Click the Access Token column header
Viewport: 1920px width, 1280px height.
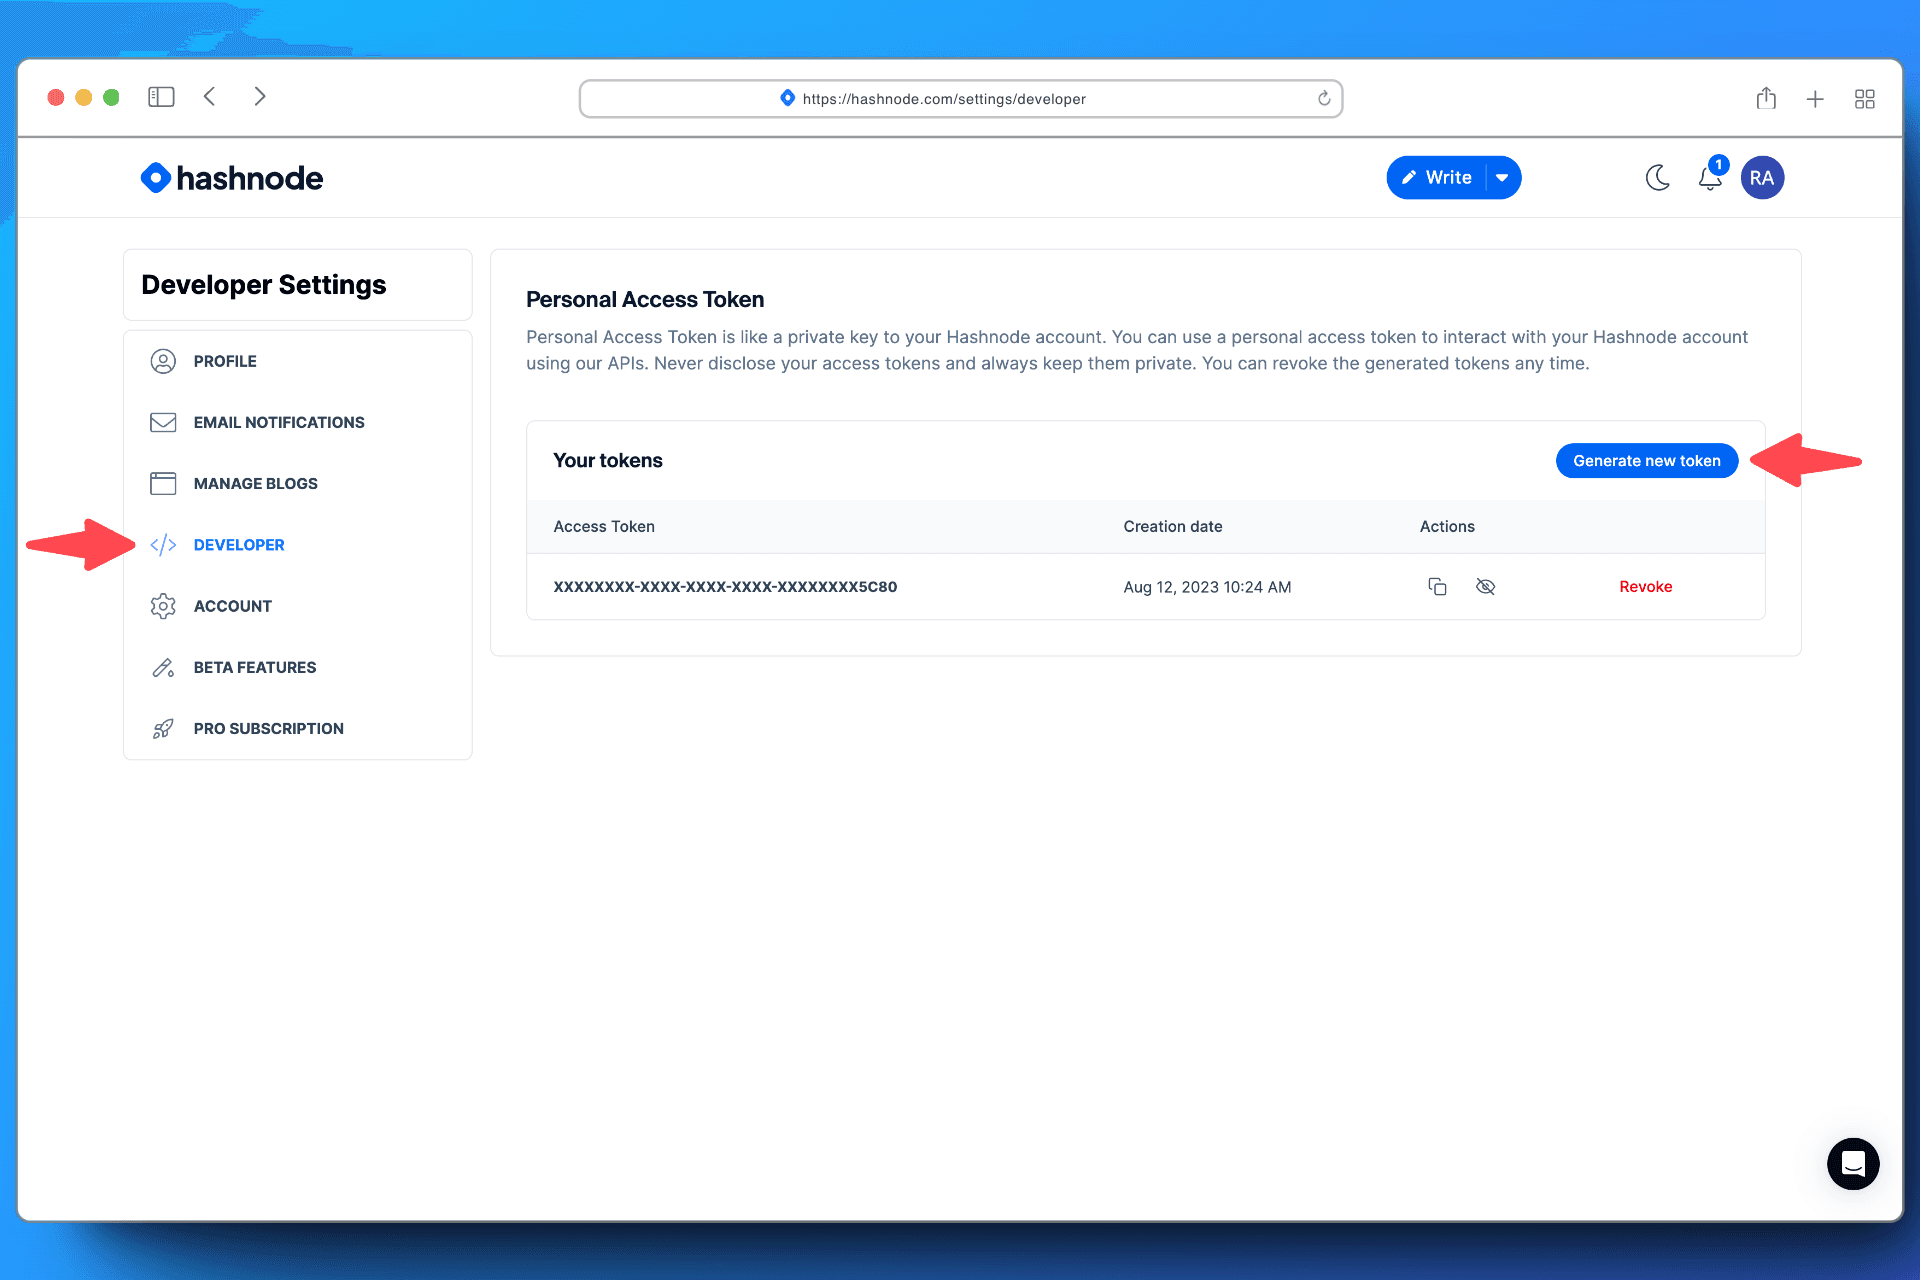click(x=604, y=527)
